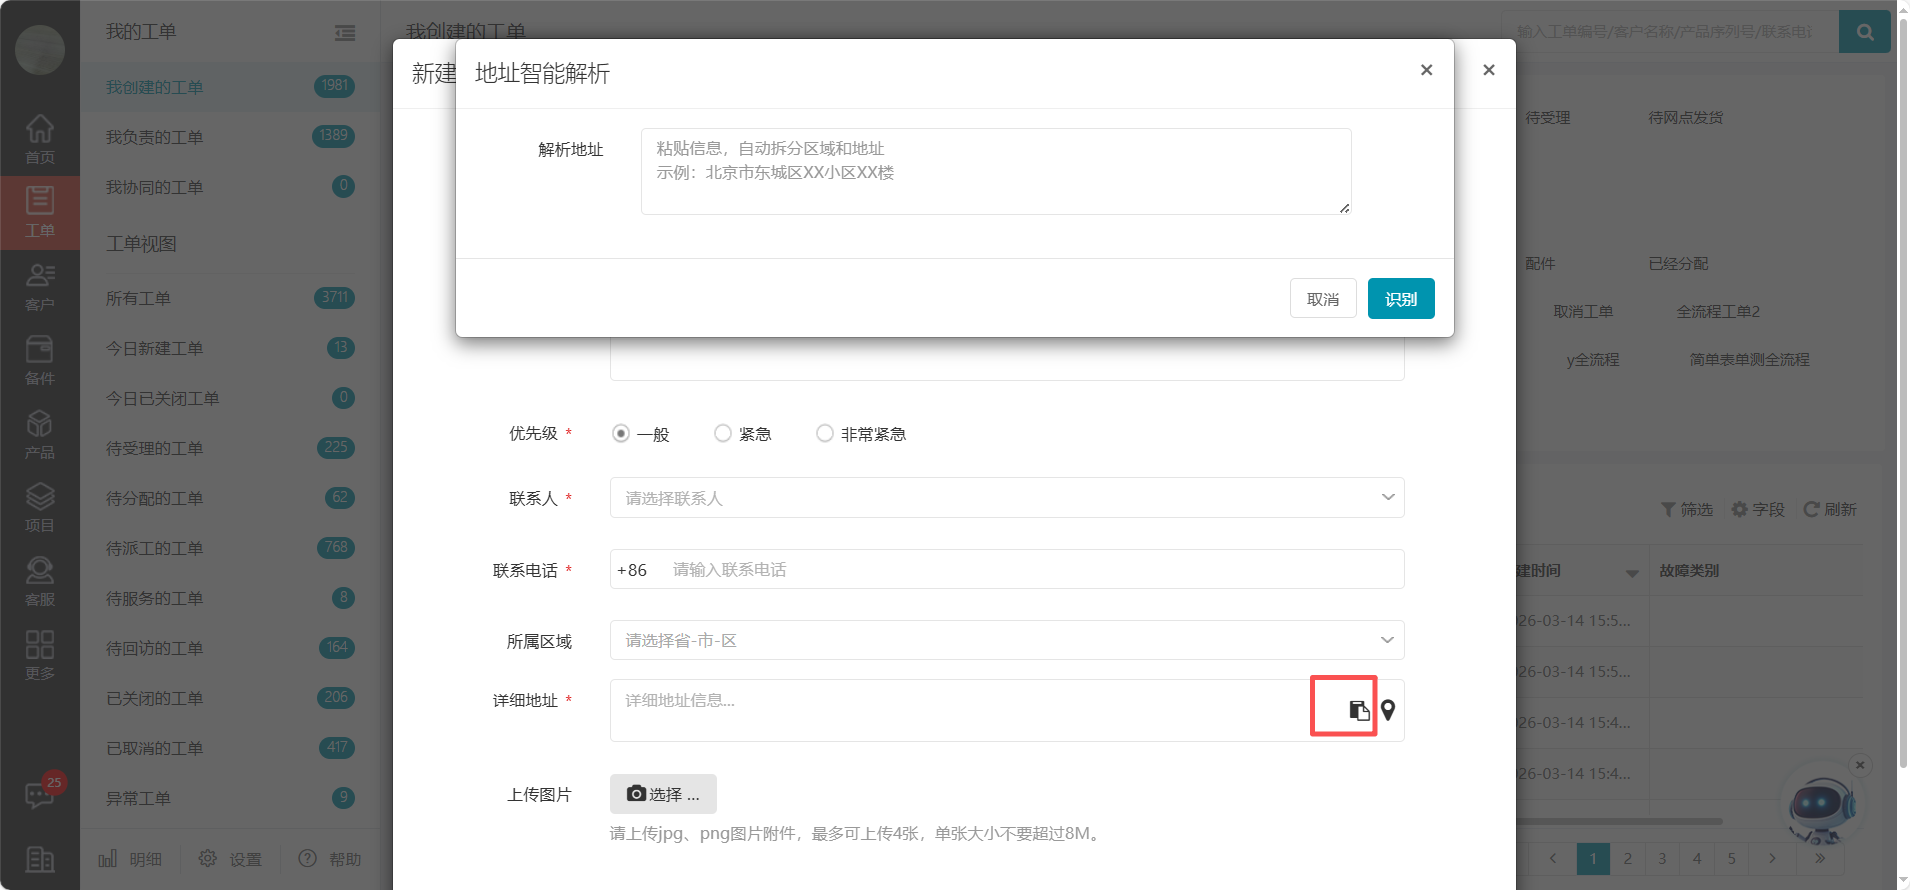Click the address paste-parse icon
The height and width of the screenshot is (890, 1910).
point(1358,710)
